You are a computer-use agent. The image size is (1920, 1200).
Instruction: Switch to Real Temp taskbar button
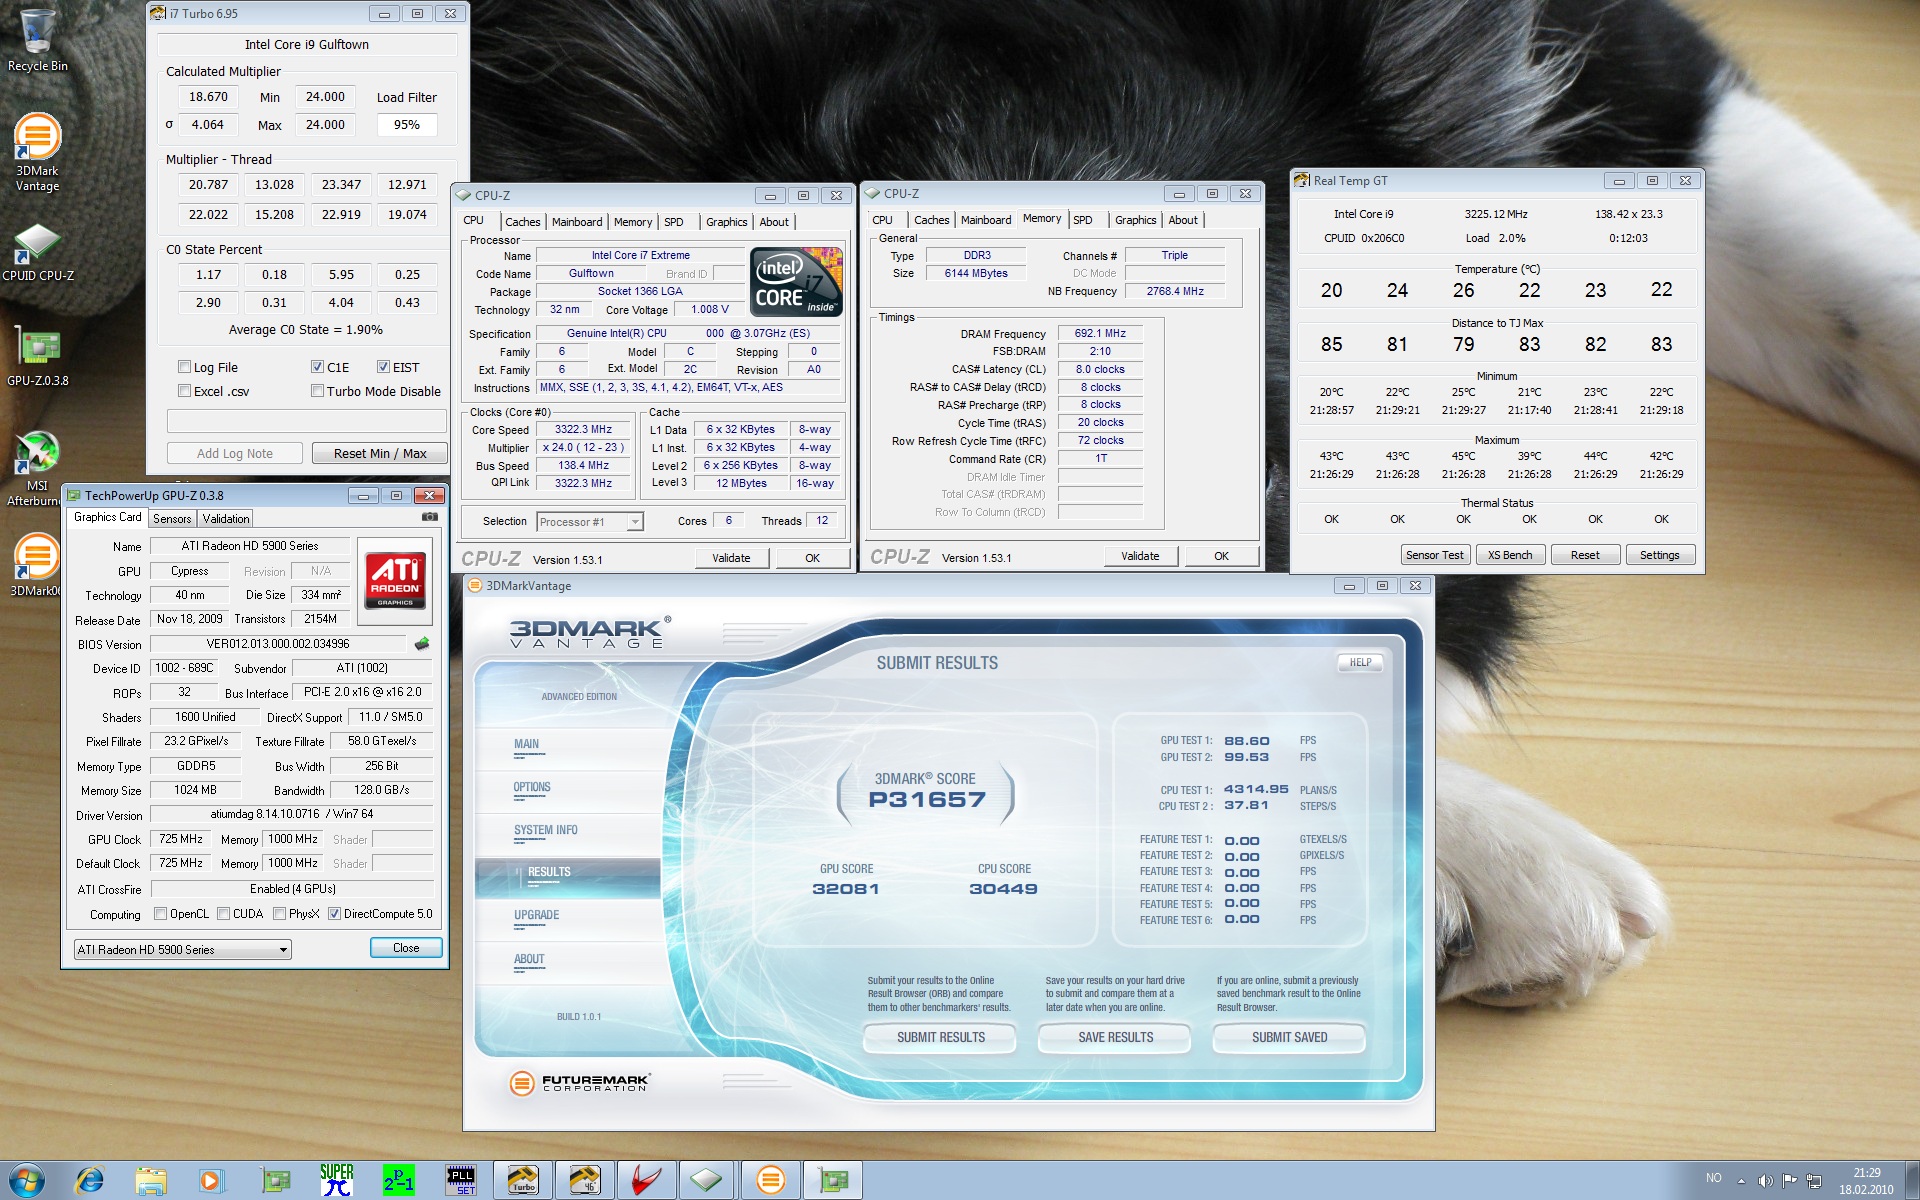pos(585,1180)
